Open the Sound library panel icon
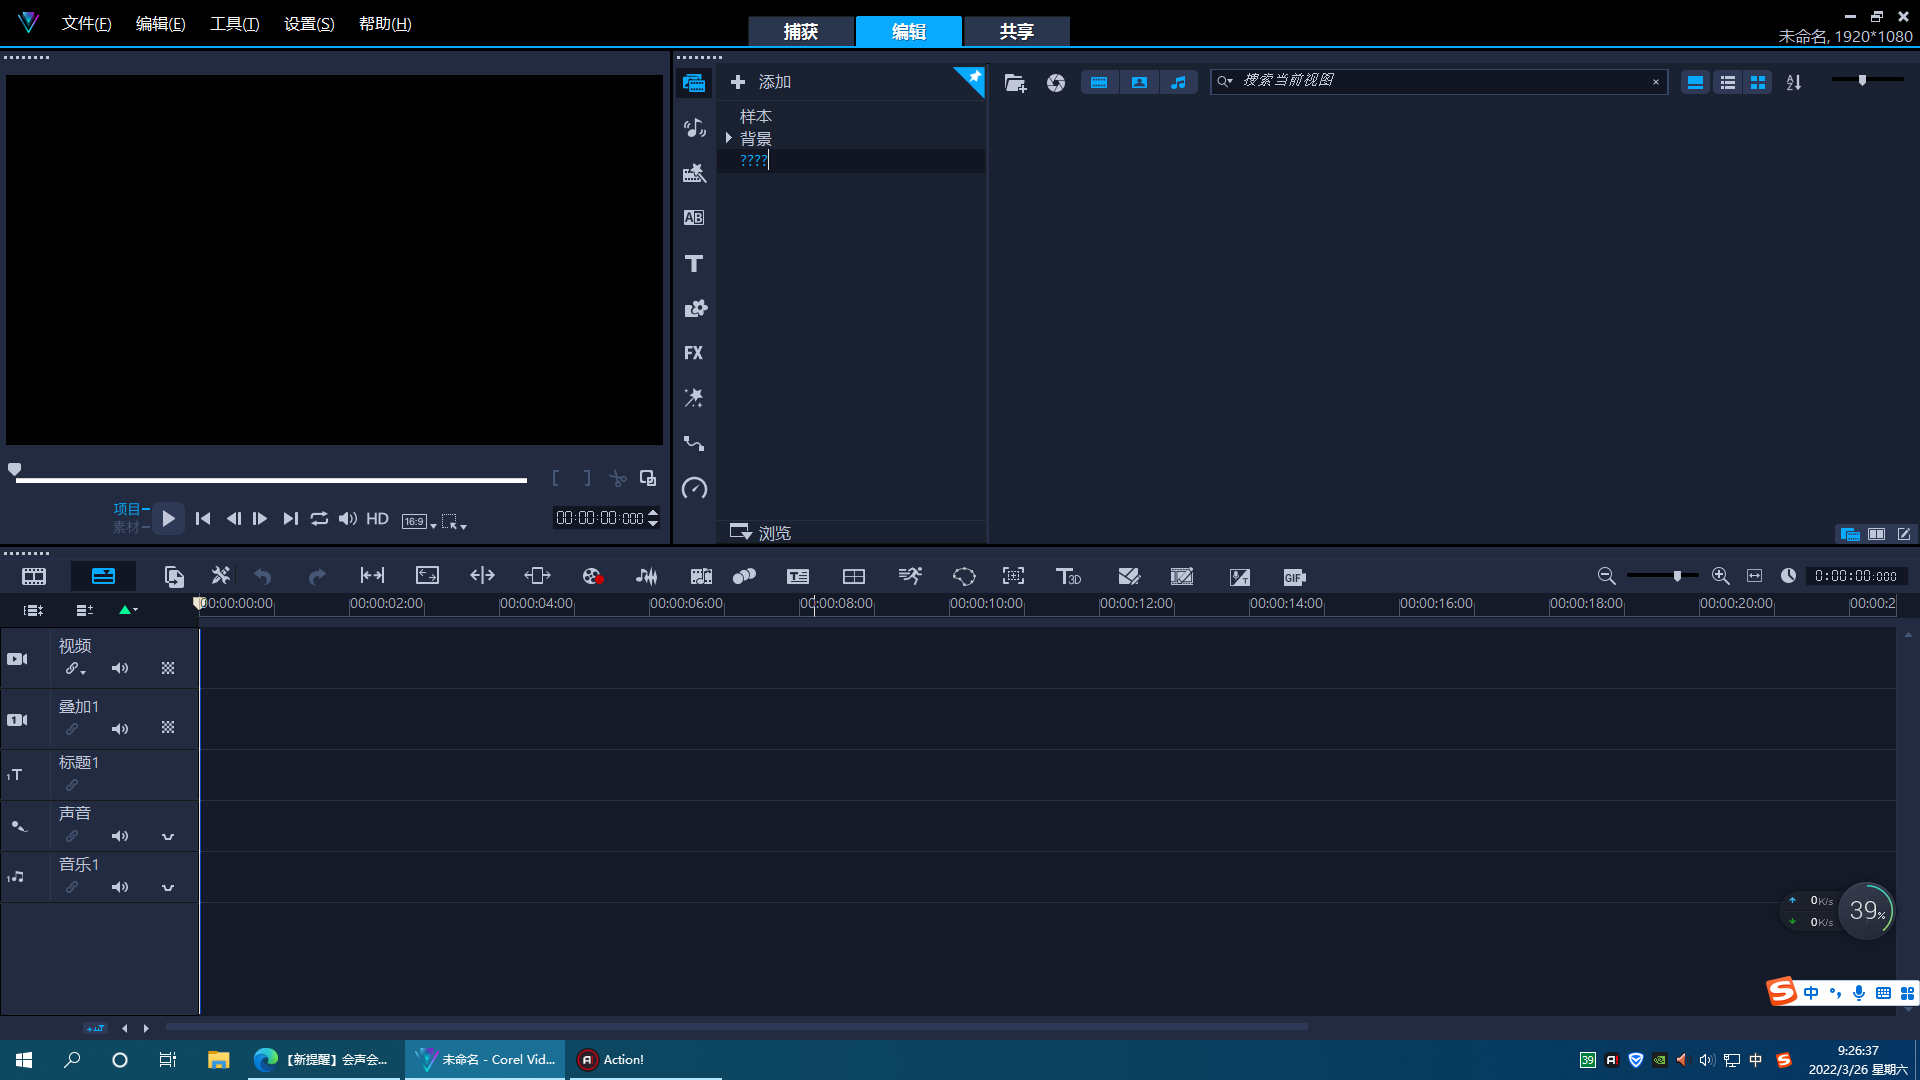Viewport: 1920px width, 1080px height. [694, 127]
